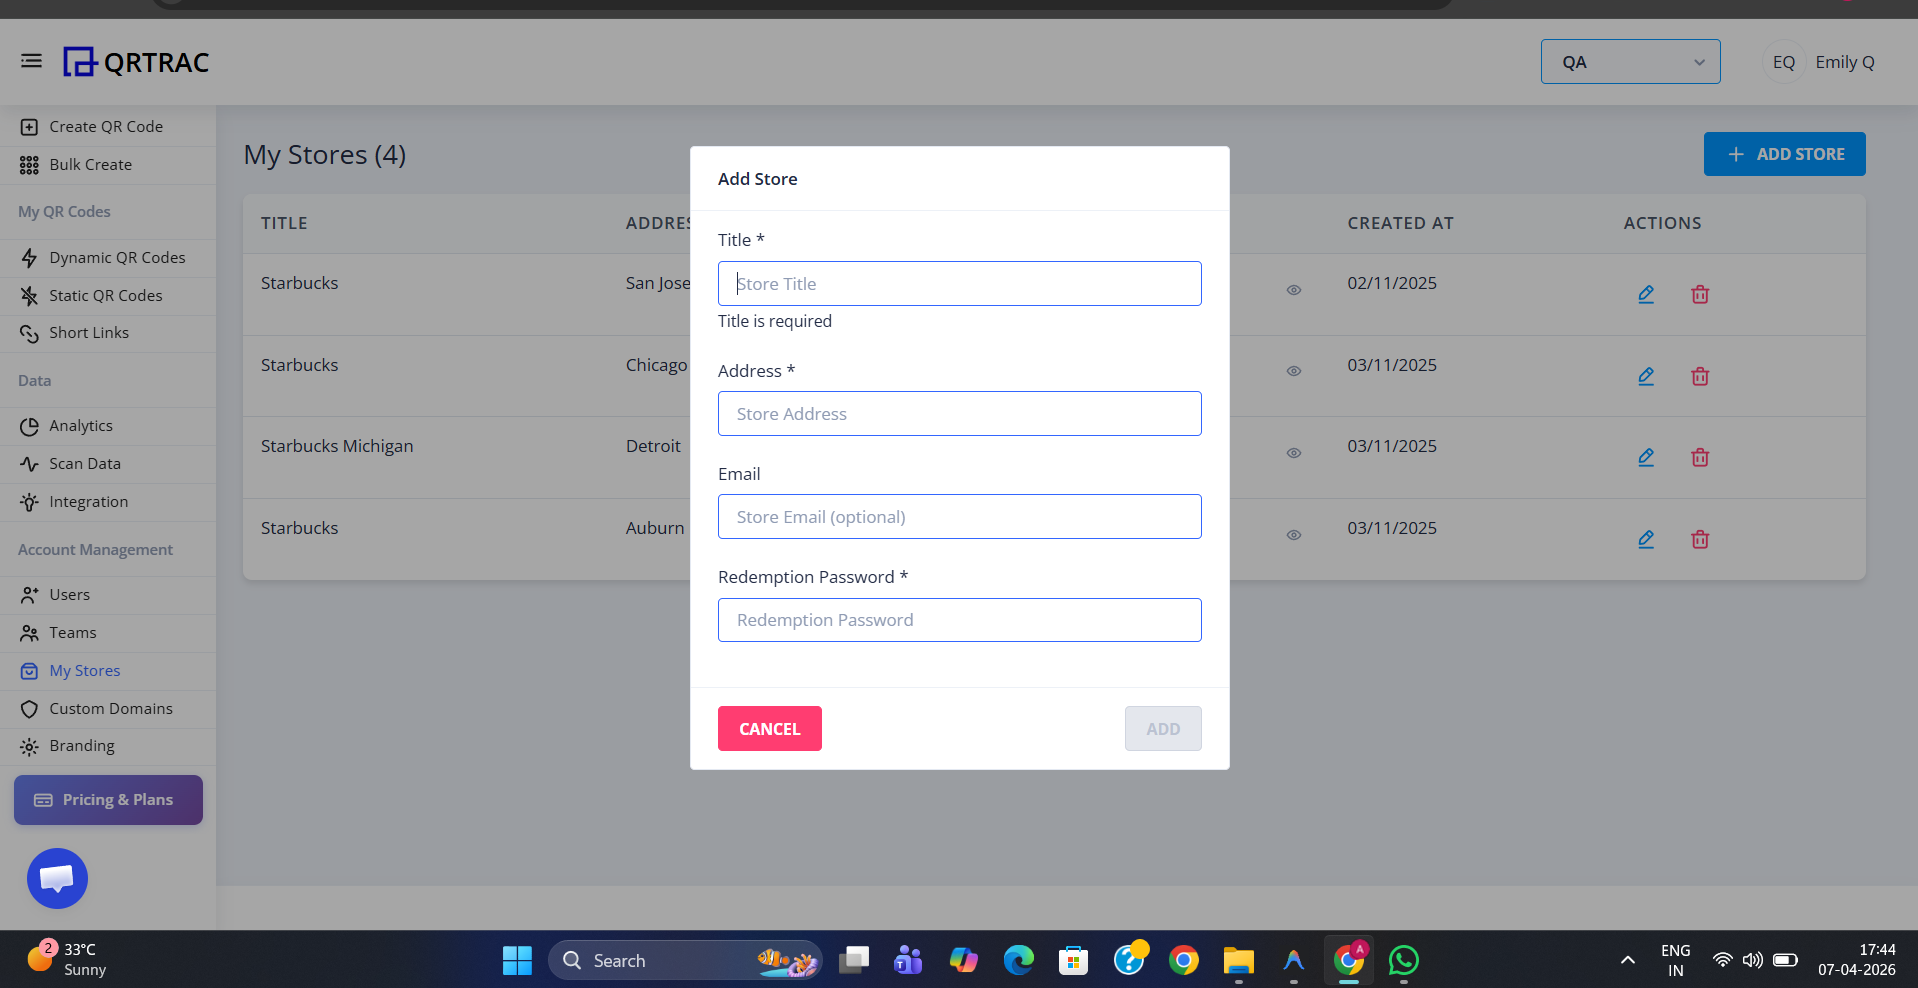
Task: Edit the Starbucks Michigan store
Action: (x=1646, y=457)
